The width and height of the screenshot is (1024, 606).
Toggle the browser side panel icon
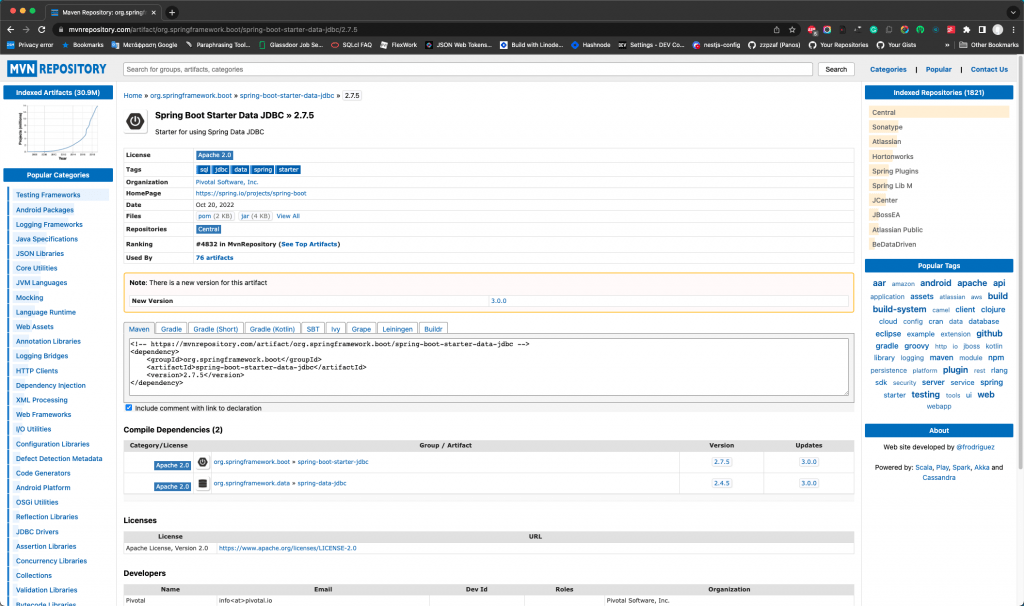(x=982, y=29)
